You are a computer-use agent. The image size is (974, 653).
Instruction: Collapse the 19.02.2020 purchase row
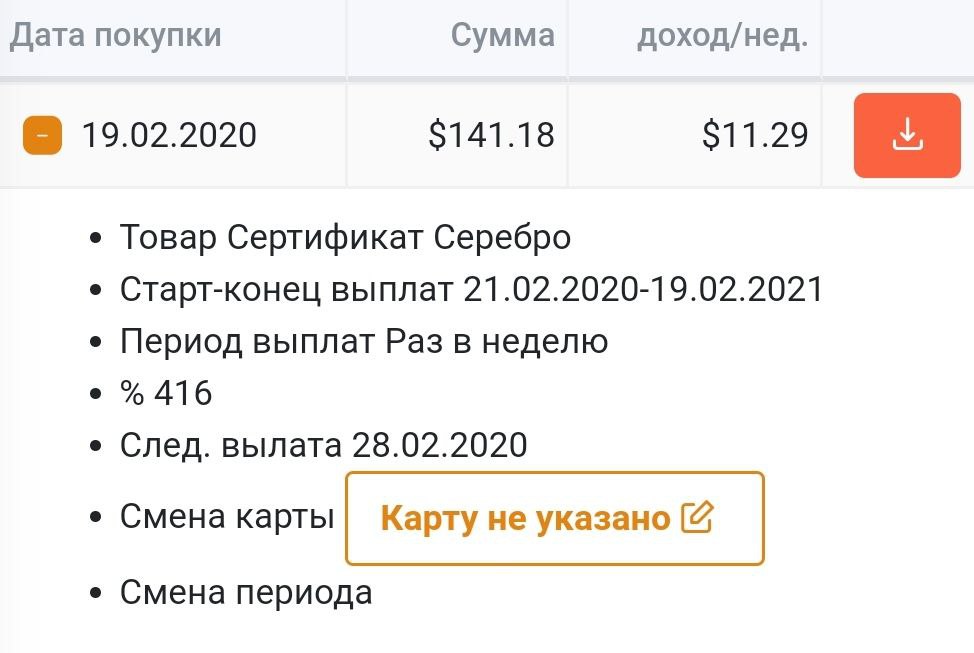coord(42,135)
